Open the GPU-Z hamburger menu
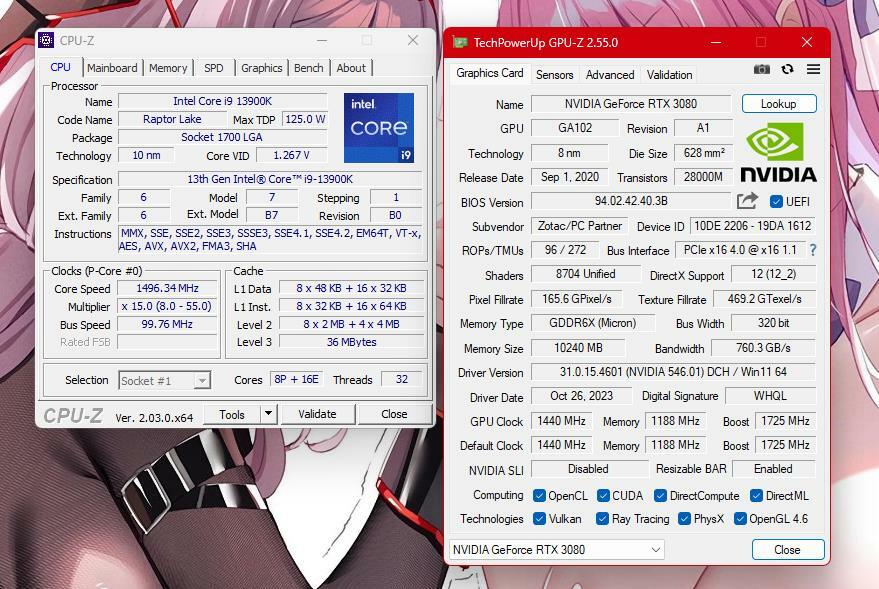The height and width of the screenshot is (589, 879). (x=813, y=69)
